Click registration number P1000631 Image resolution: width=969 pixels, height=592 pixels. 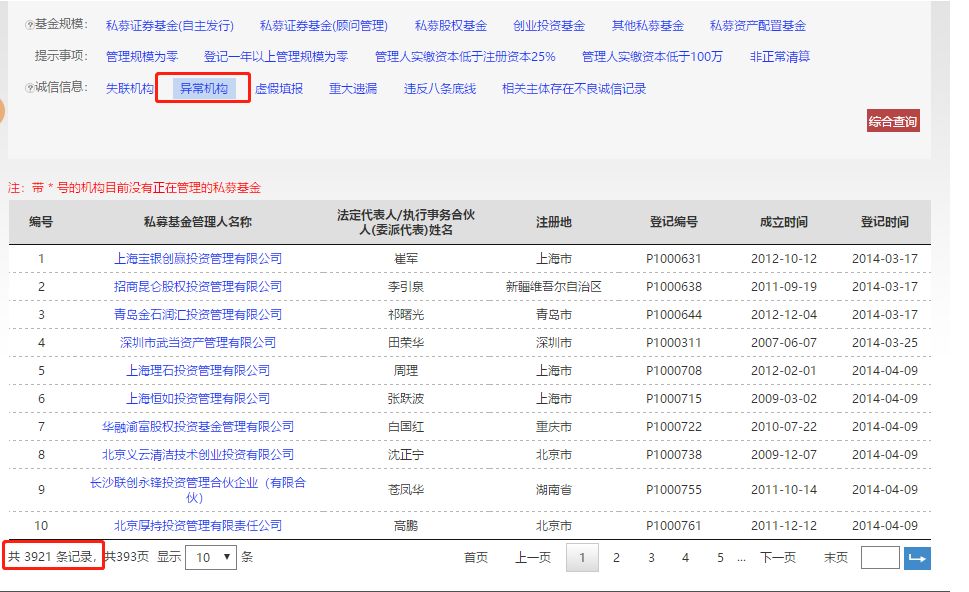(674, 258)
